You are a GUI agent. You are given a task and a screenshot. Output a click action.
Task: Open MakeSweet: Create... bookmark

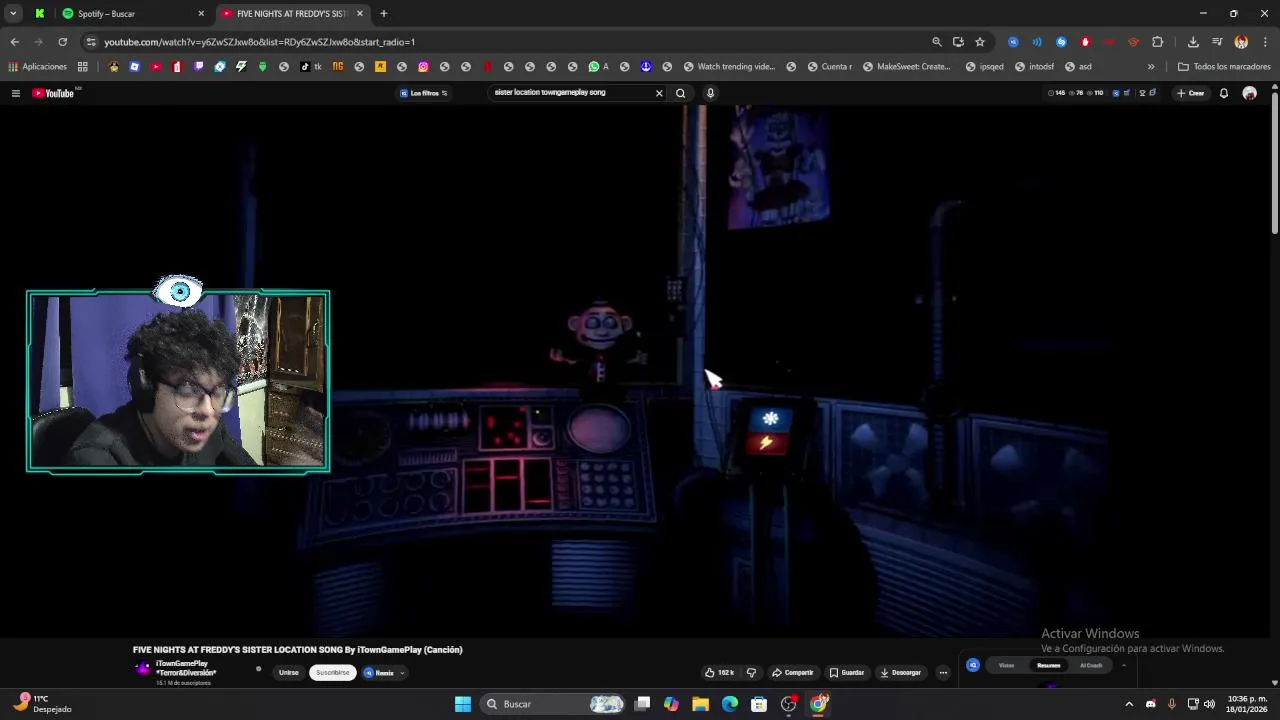pyautogui.click(x=906, y=67)
